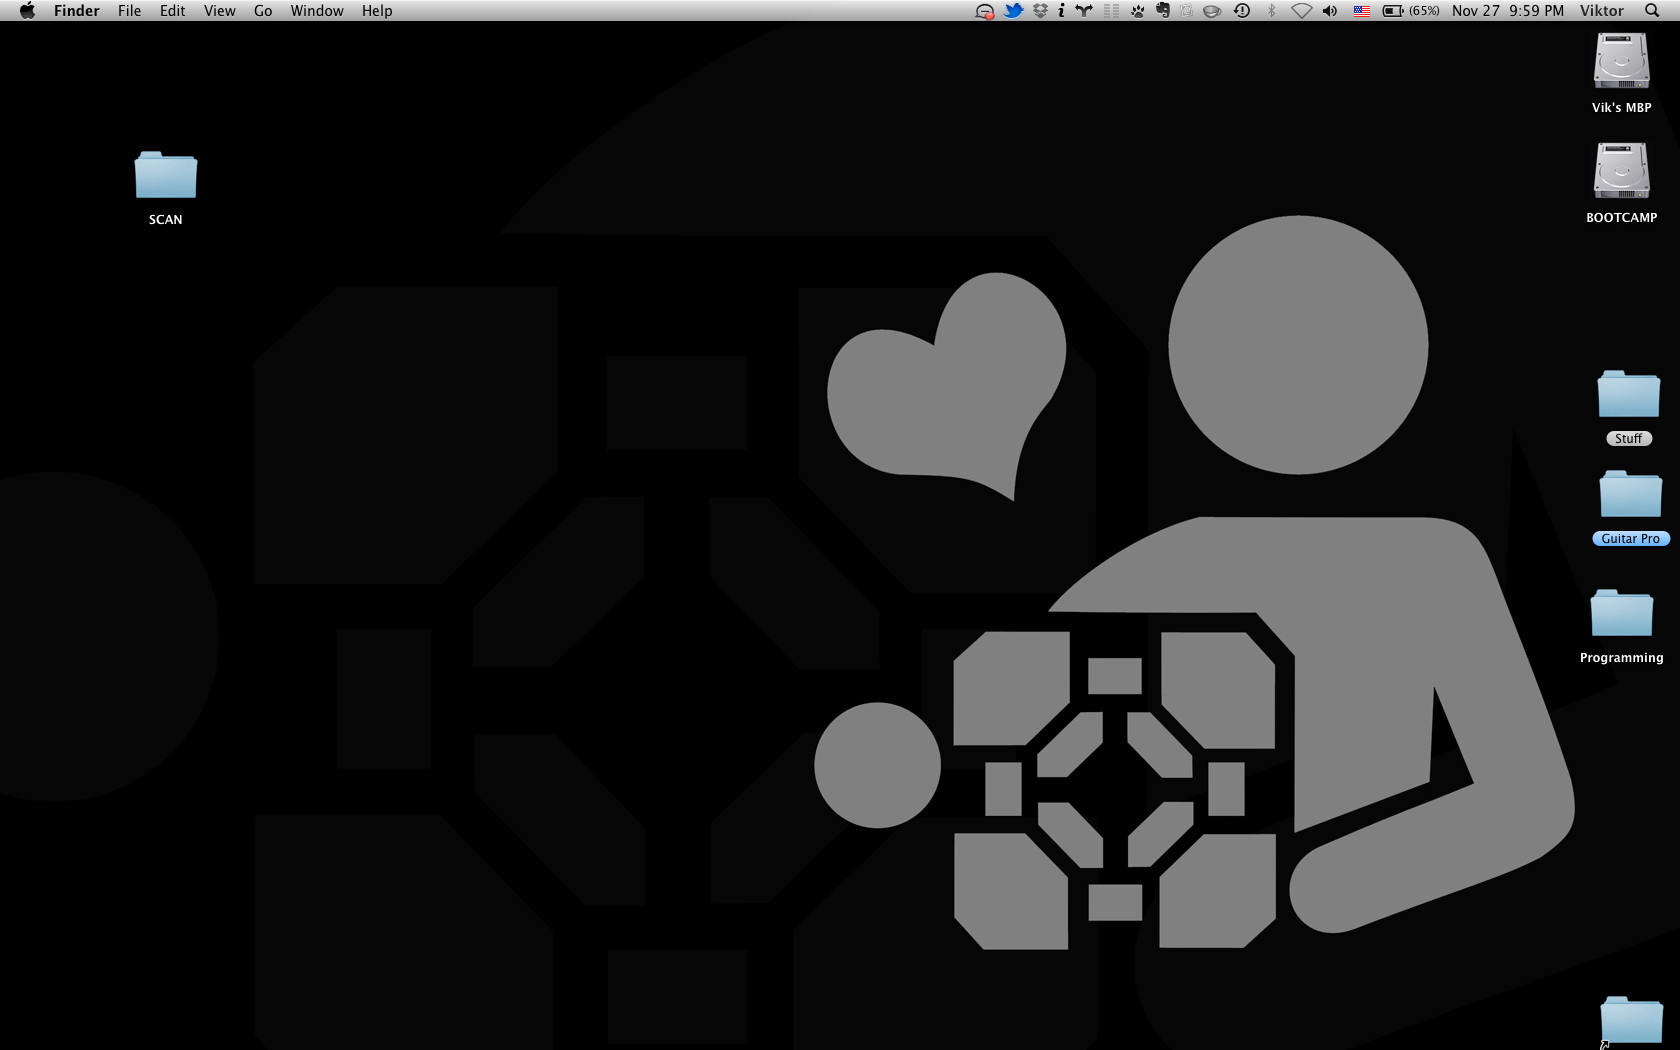Open Spotlight search magnifying glass
The height and width of the screenshot is (1050, 1680).
coord(1652,11)
